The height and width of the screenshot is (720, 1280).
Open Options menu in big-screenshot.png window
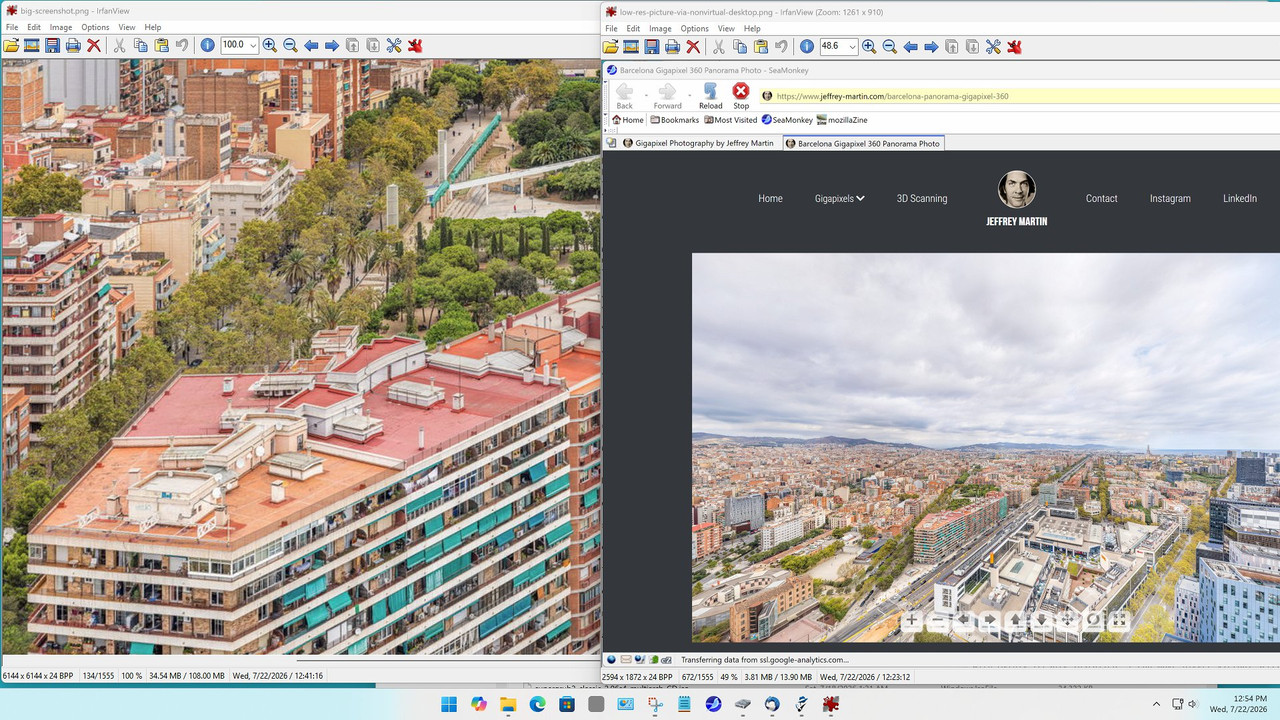[95, 27]
